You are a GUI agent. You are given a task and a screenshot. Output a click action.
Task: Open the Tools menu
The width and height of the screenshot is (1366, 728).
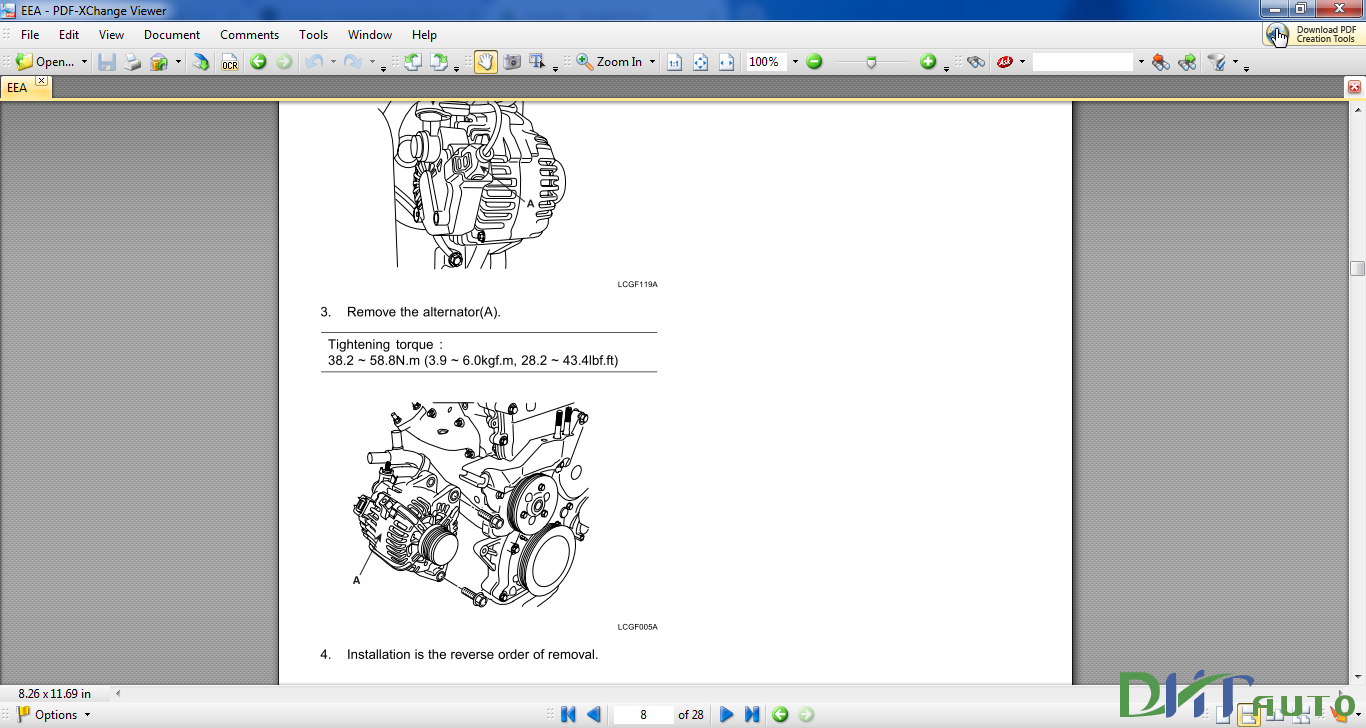pyautogui.click(x=313, y=34)
